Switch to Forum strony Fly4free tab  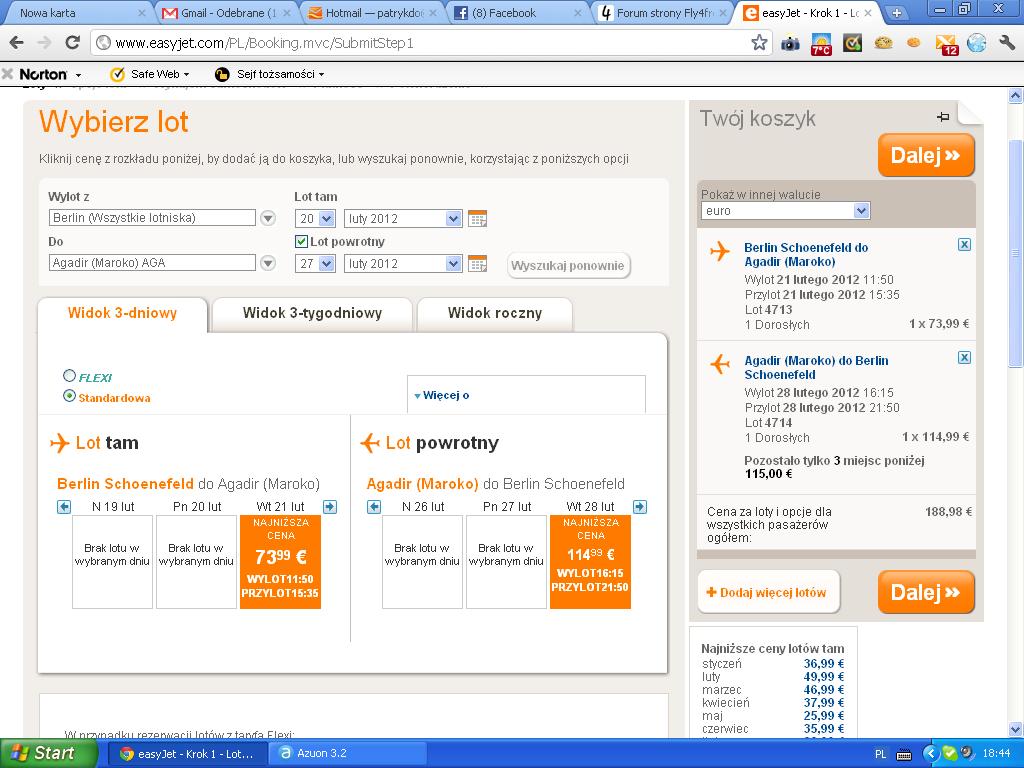[663, 13]
